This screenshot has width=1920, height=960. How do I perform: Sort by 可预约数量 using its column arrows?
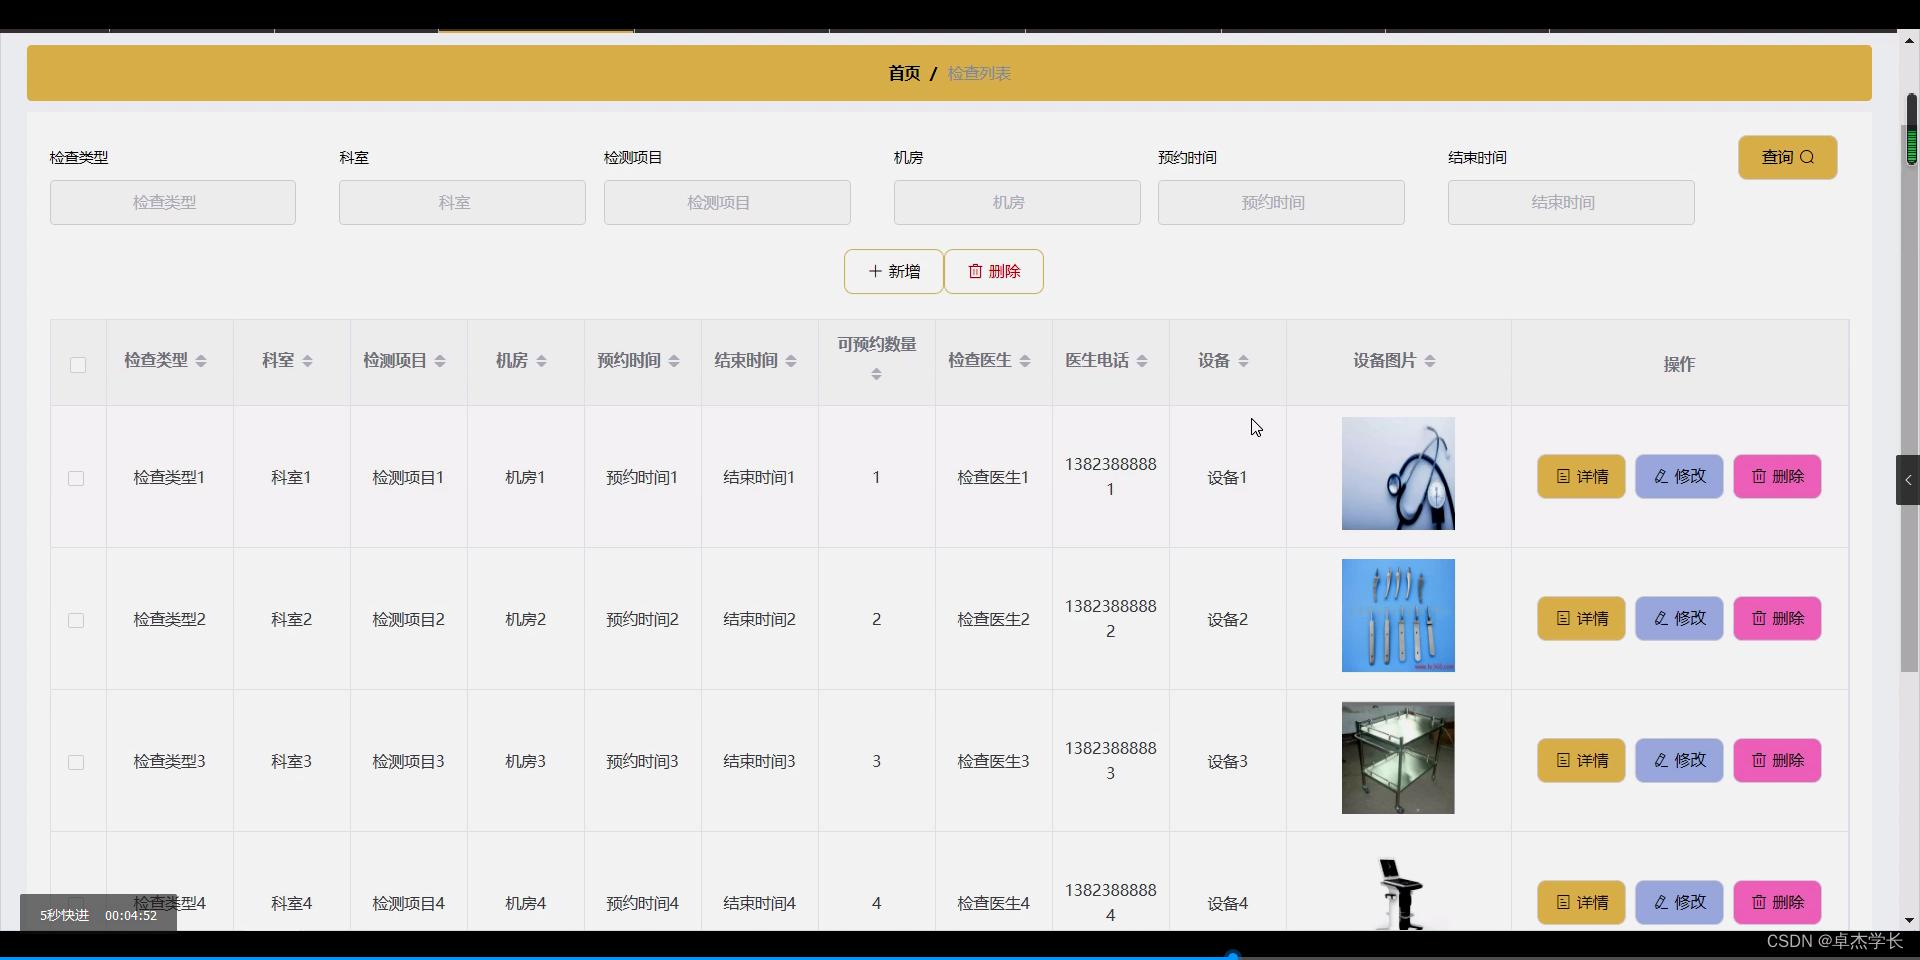tap(876, 375)
